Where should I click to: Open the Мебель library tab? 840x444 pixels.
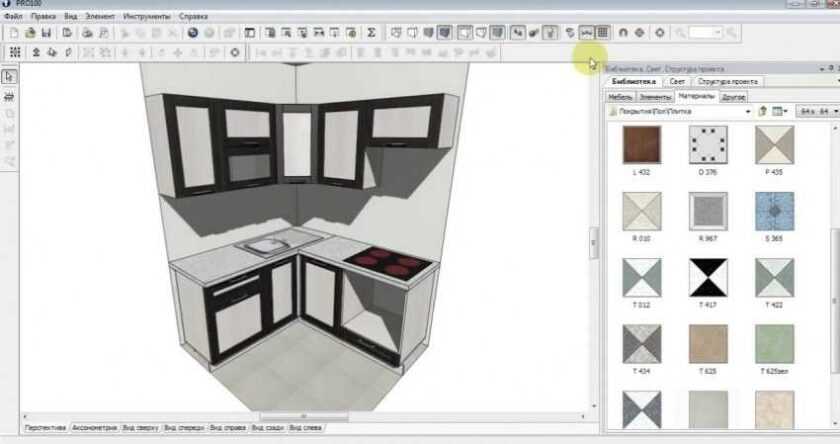[619, 97]
